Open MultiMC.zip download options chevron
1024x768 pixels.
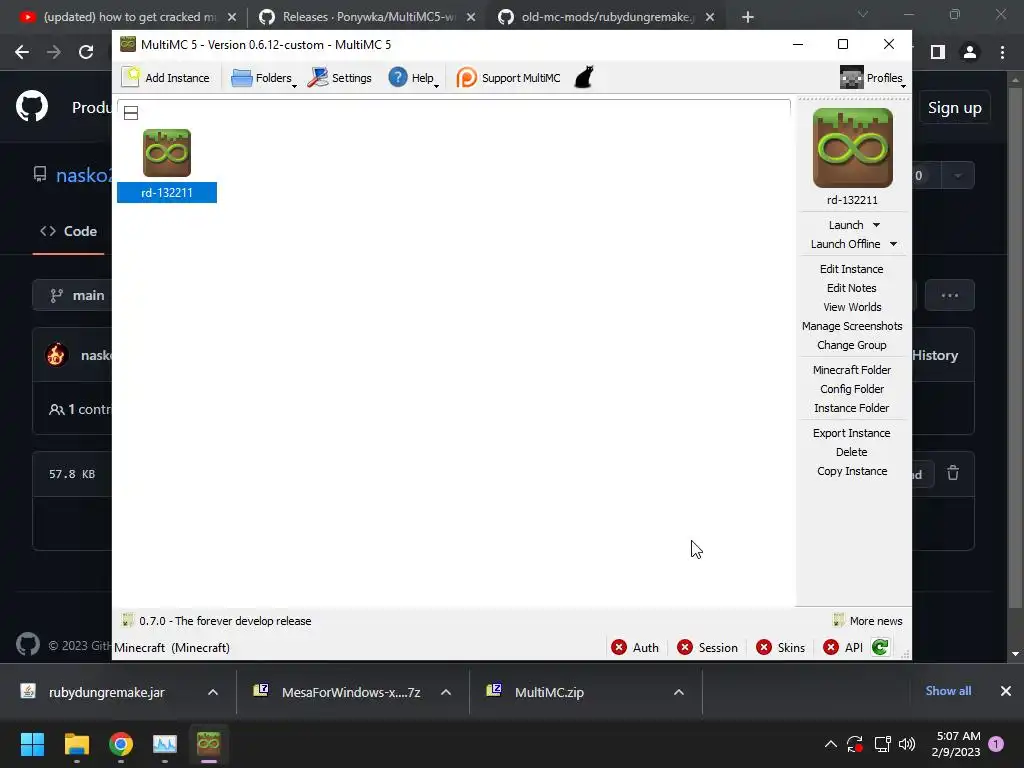click(679, 692)
